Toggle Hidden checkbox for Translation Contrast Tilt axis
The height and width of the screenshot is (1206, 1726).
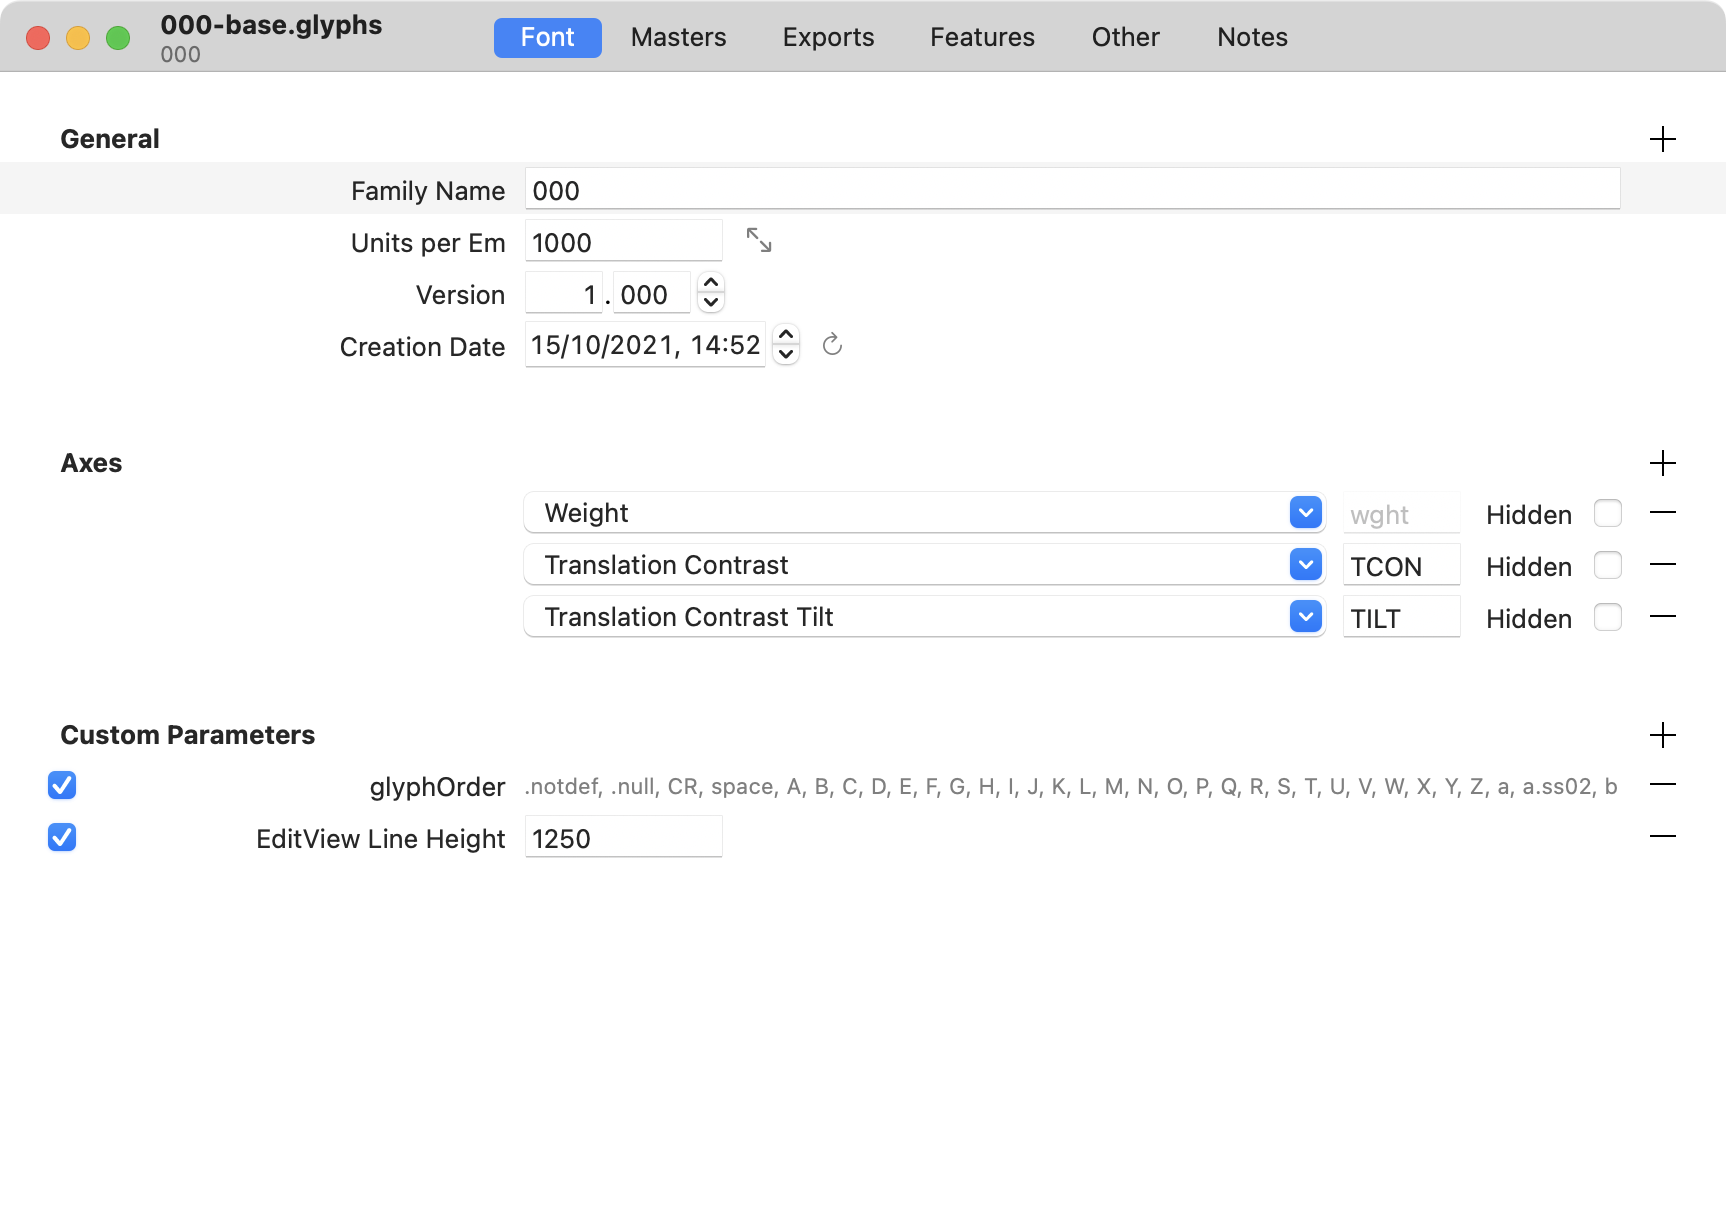1608,617
